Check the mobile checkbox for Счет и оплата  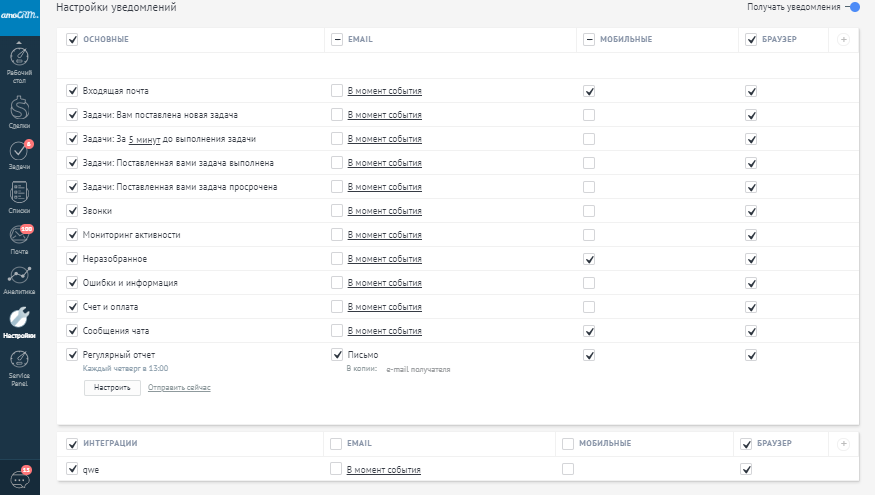[589, 307]
